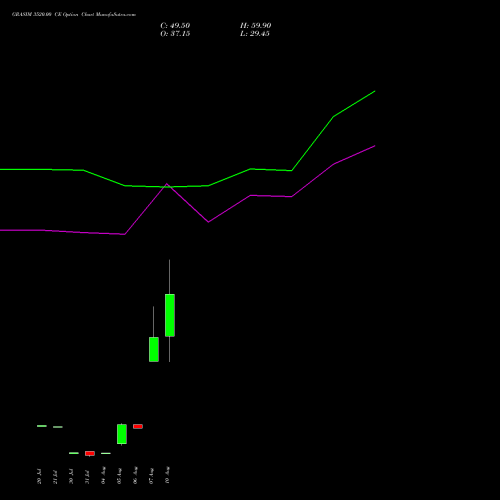This screenshot has width=500, height=500.
Task: Click the close value C: 49.50
Action: [175, 26]
